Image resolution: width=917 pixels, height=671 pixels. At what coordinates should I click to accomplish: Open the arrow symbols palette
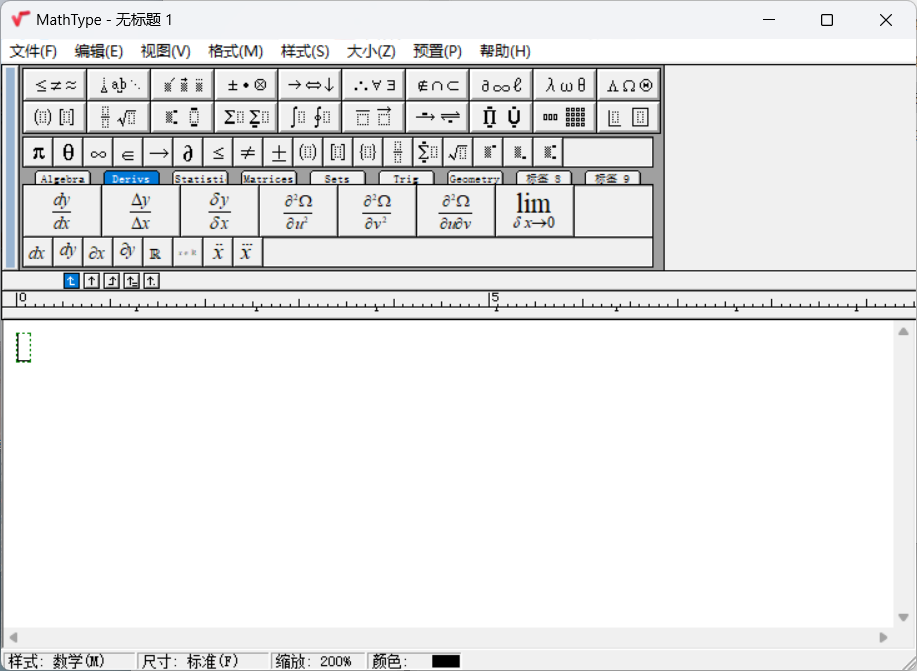(311, 85)
